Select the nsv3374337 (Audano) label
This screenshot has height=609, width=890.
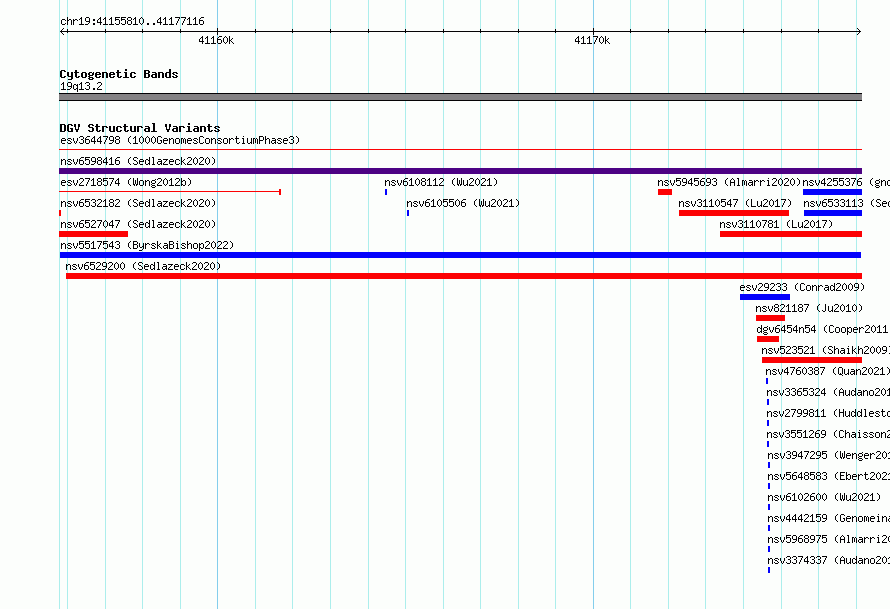coord(829,560)
